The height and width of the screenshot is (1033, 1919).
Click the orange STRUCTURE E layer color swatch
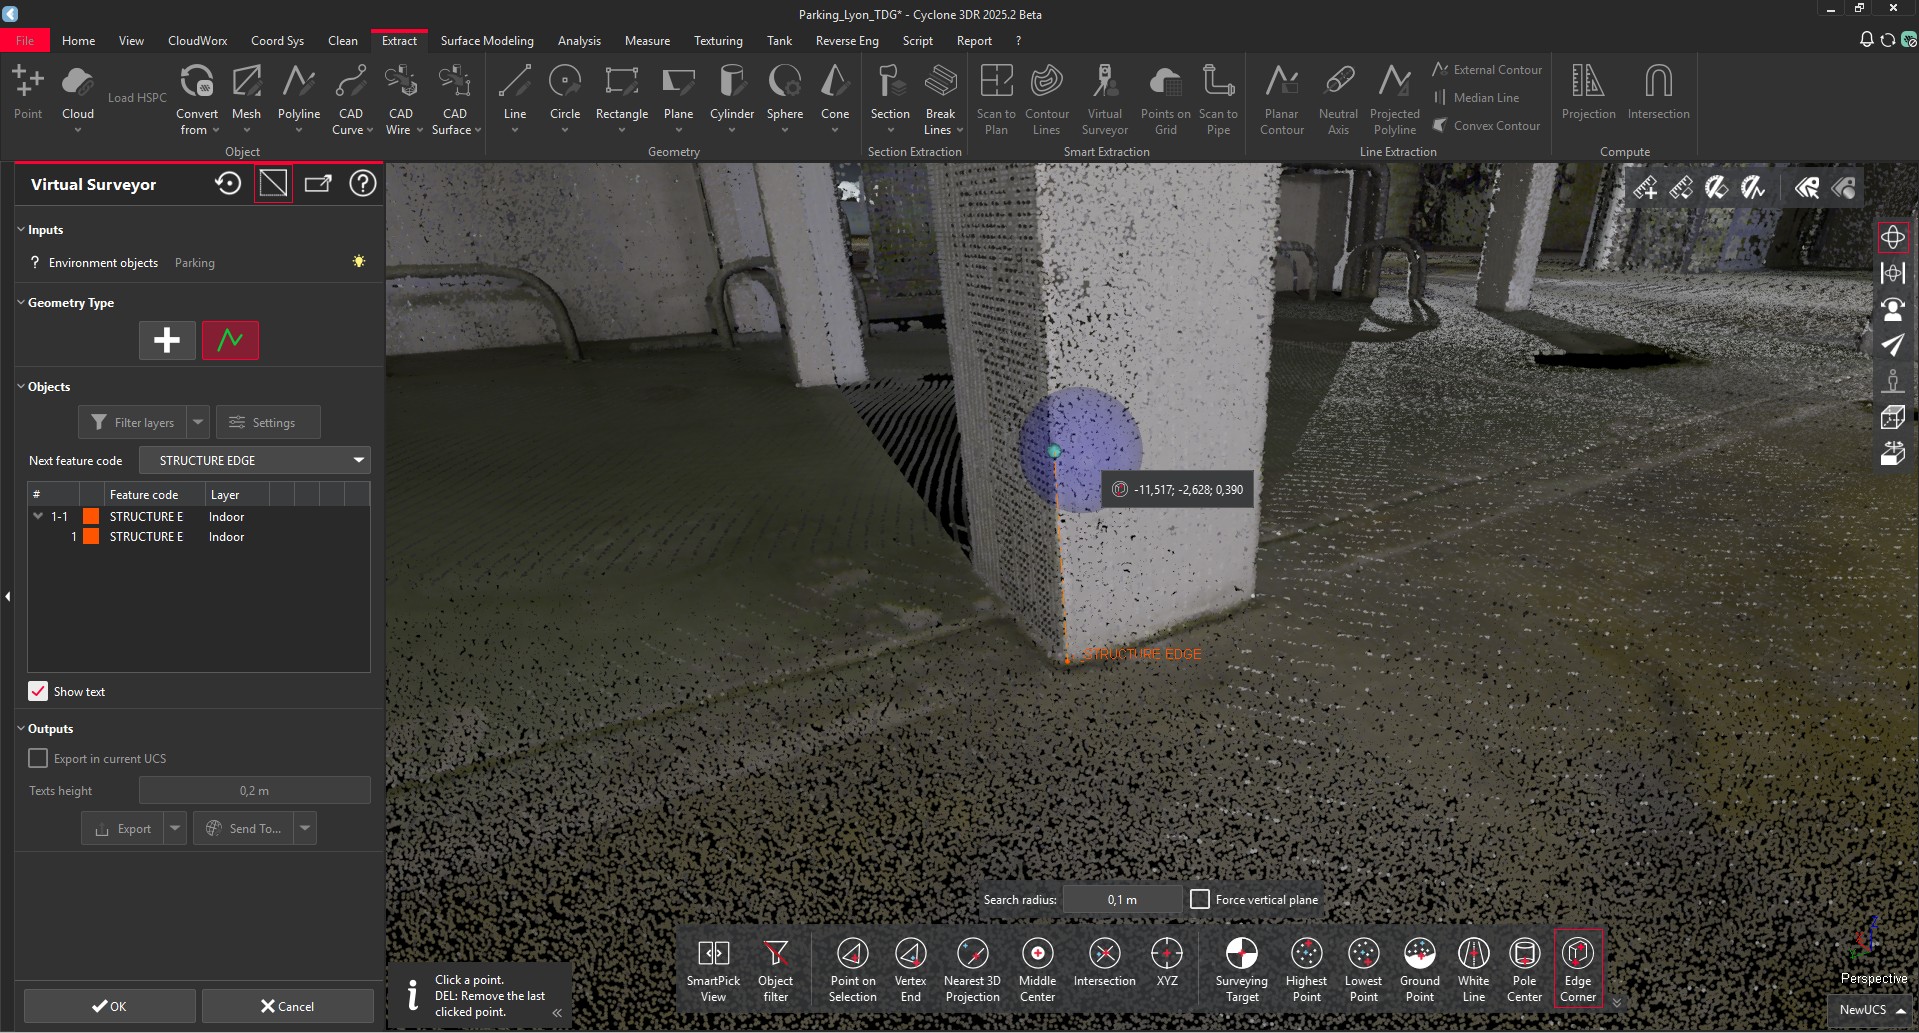point(91,516)
